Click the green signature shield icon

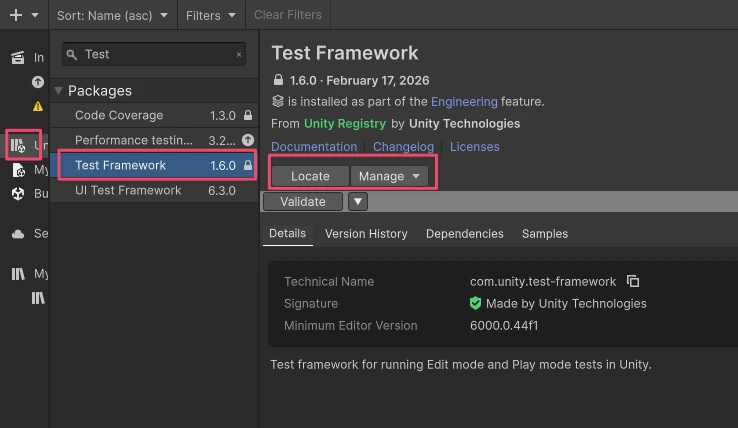point(475,303)
